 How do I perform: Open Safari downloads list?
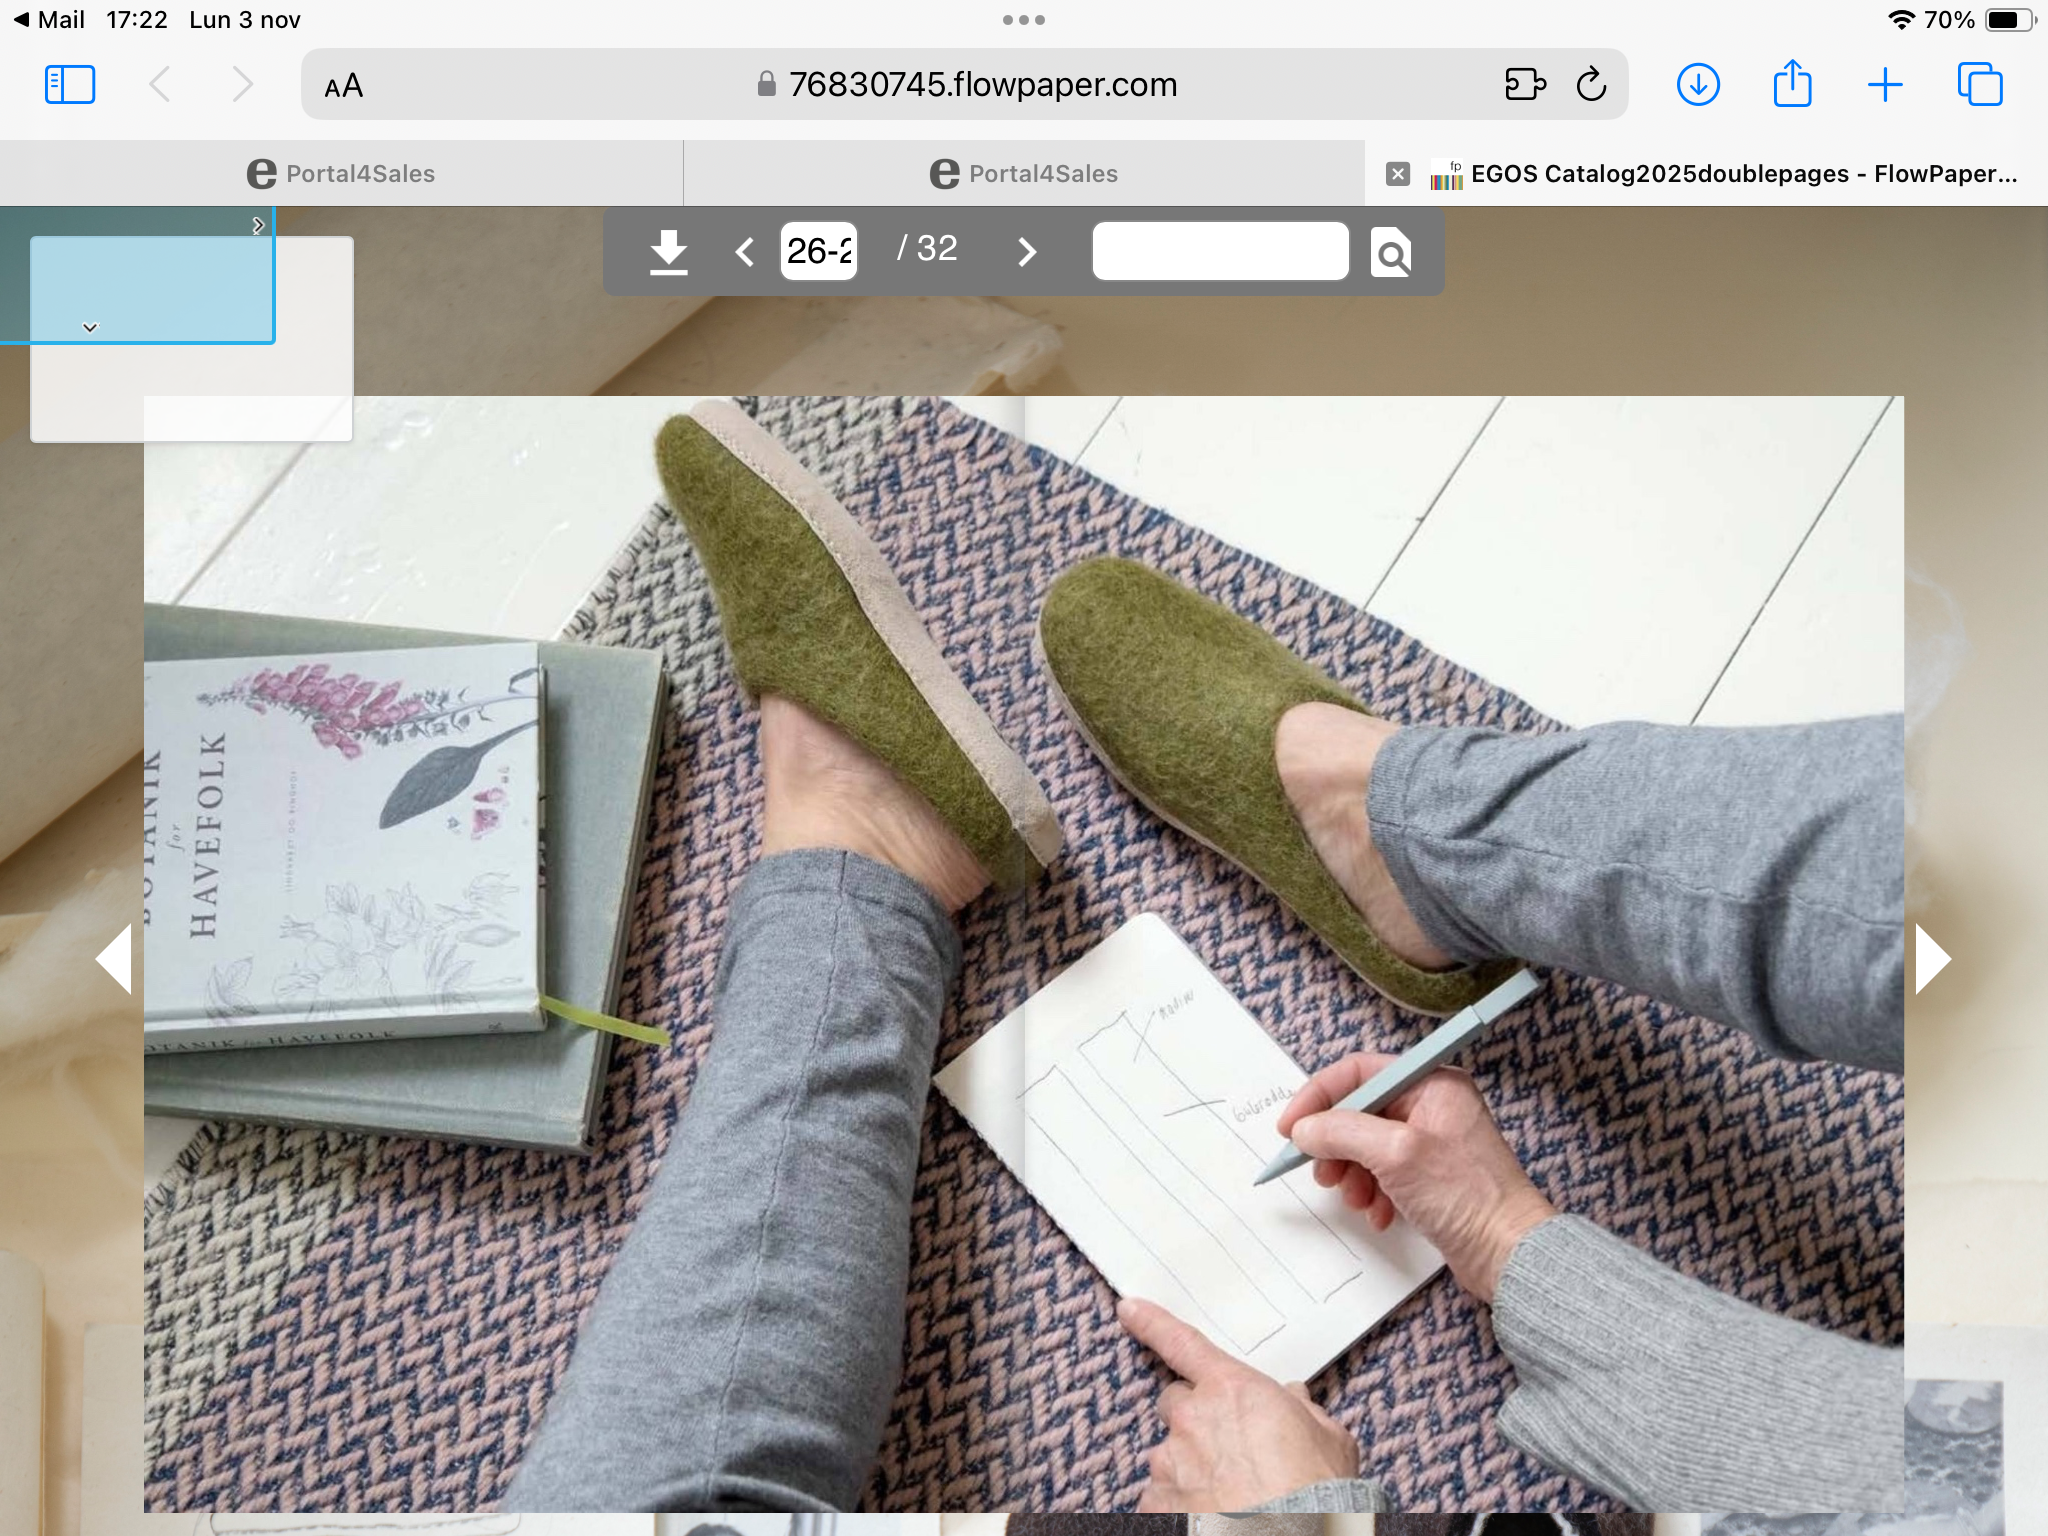click(x=1698, y=85)
